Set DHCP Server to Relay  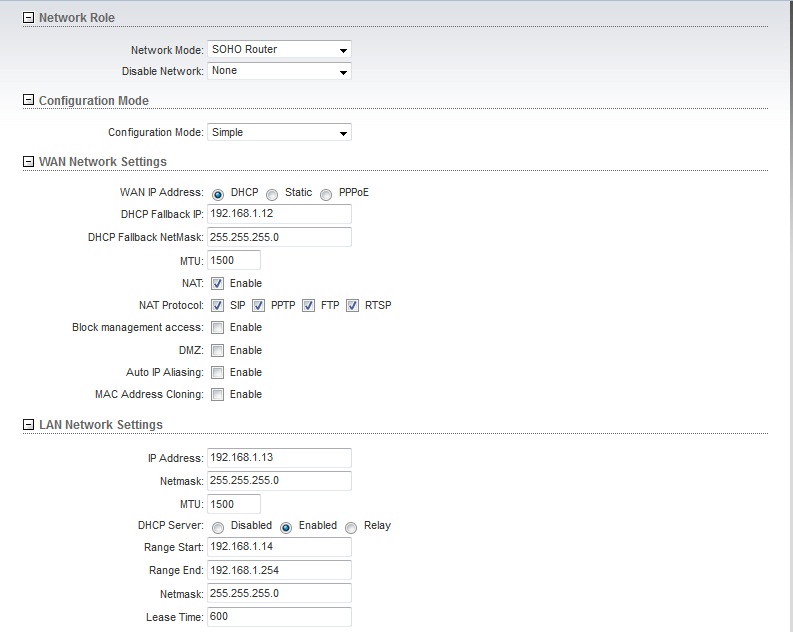tap(351, 527)
